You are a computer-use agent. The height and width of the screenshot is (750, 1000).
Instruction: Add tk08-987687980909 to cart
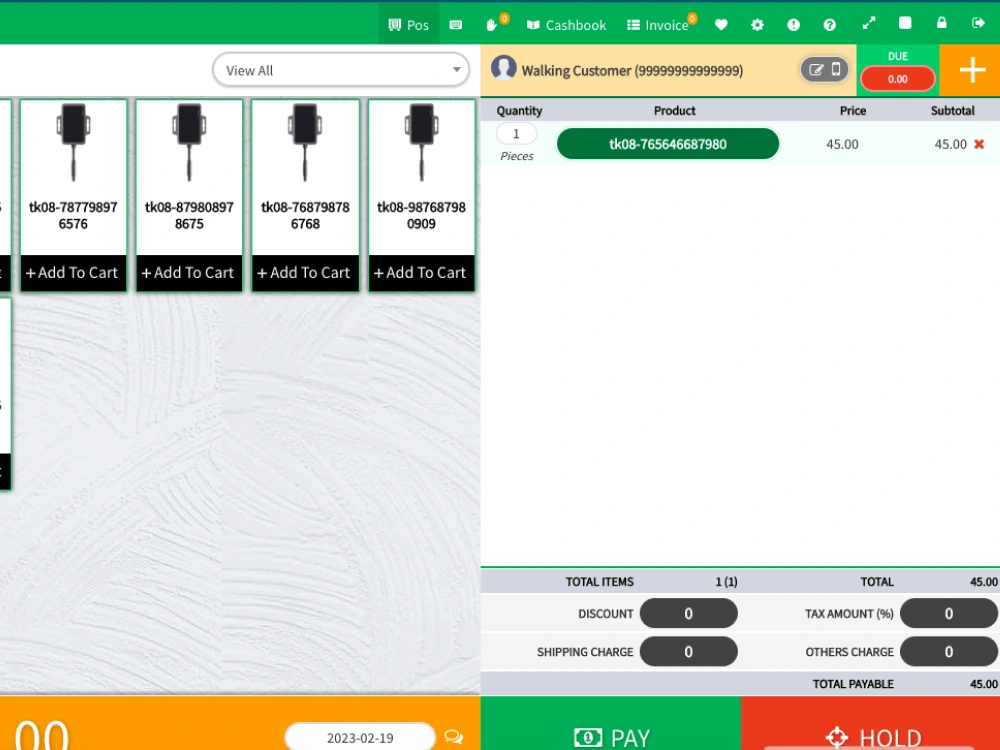pyautogui.click(x=421, y=273)
